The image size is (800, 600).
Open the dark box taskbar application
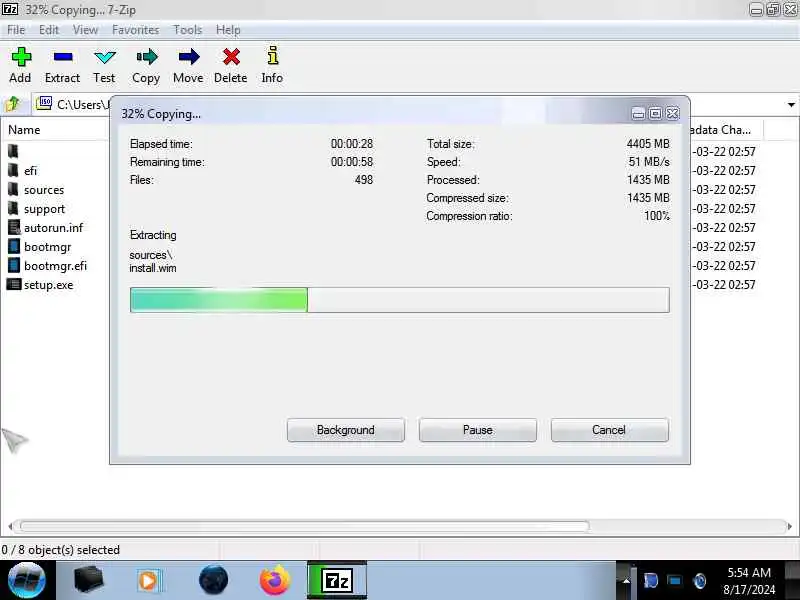pyautogui.click(x=88, y=580)
